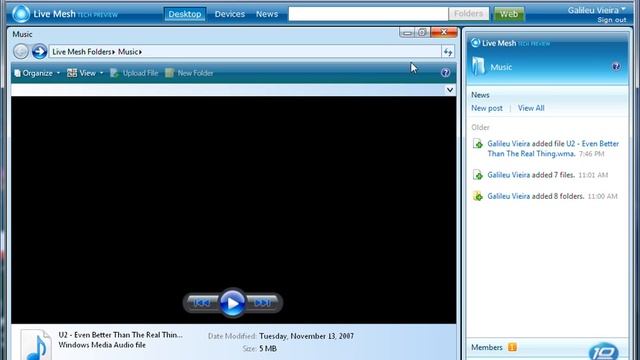640x360 pixels.
Task: Click file-added icon beside U2 news entry
Action: tap(478, 144)
